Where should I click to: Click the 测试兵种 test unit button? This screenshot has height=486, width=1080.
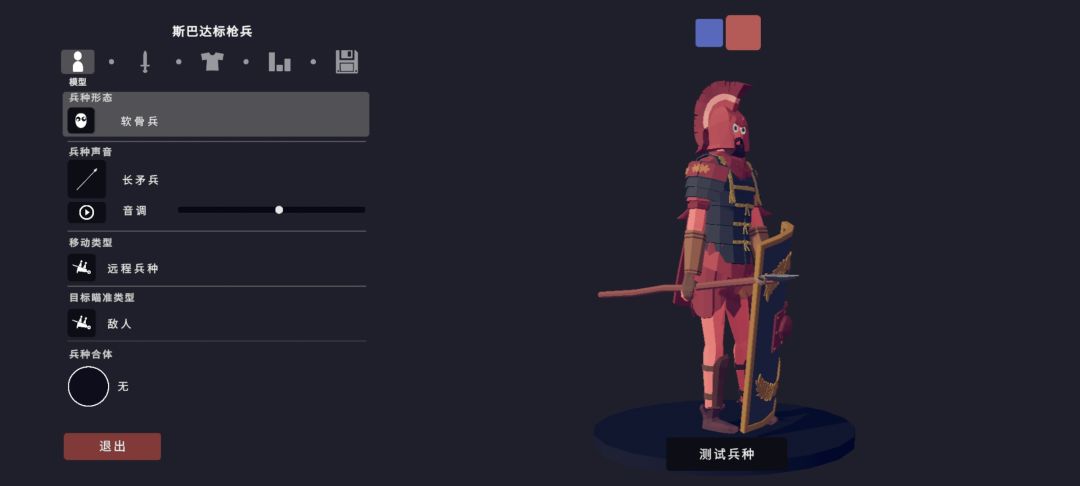[x=727, y=454]
